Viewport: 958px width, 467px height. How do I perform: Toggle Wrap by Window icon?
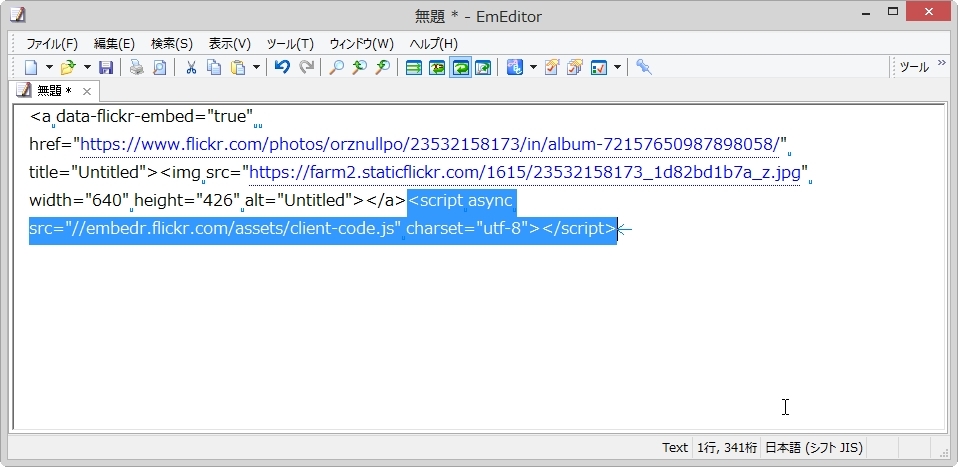click(x=460, y=67)
